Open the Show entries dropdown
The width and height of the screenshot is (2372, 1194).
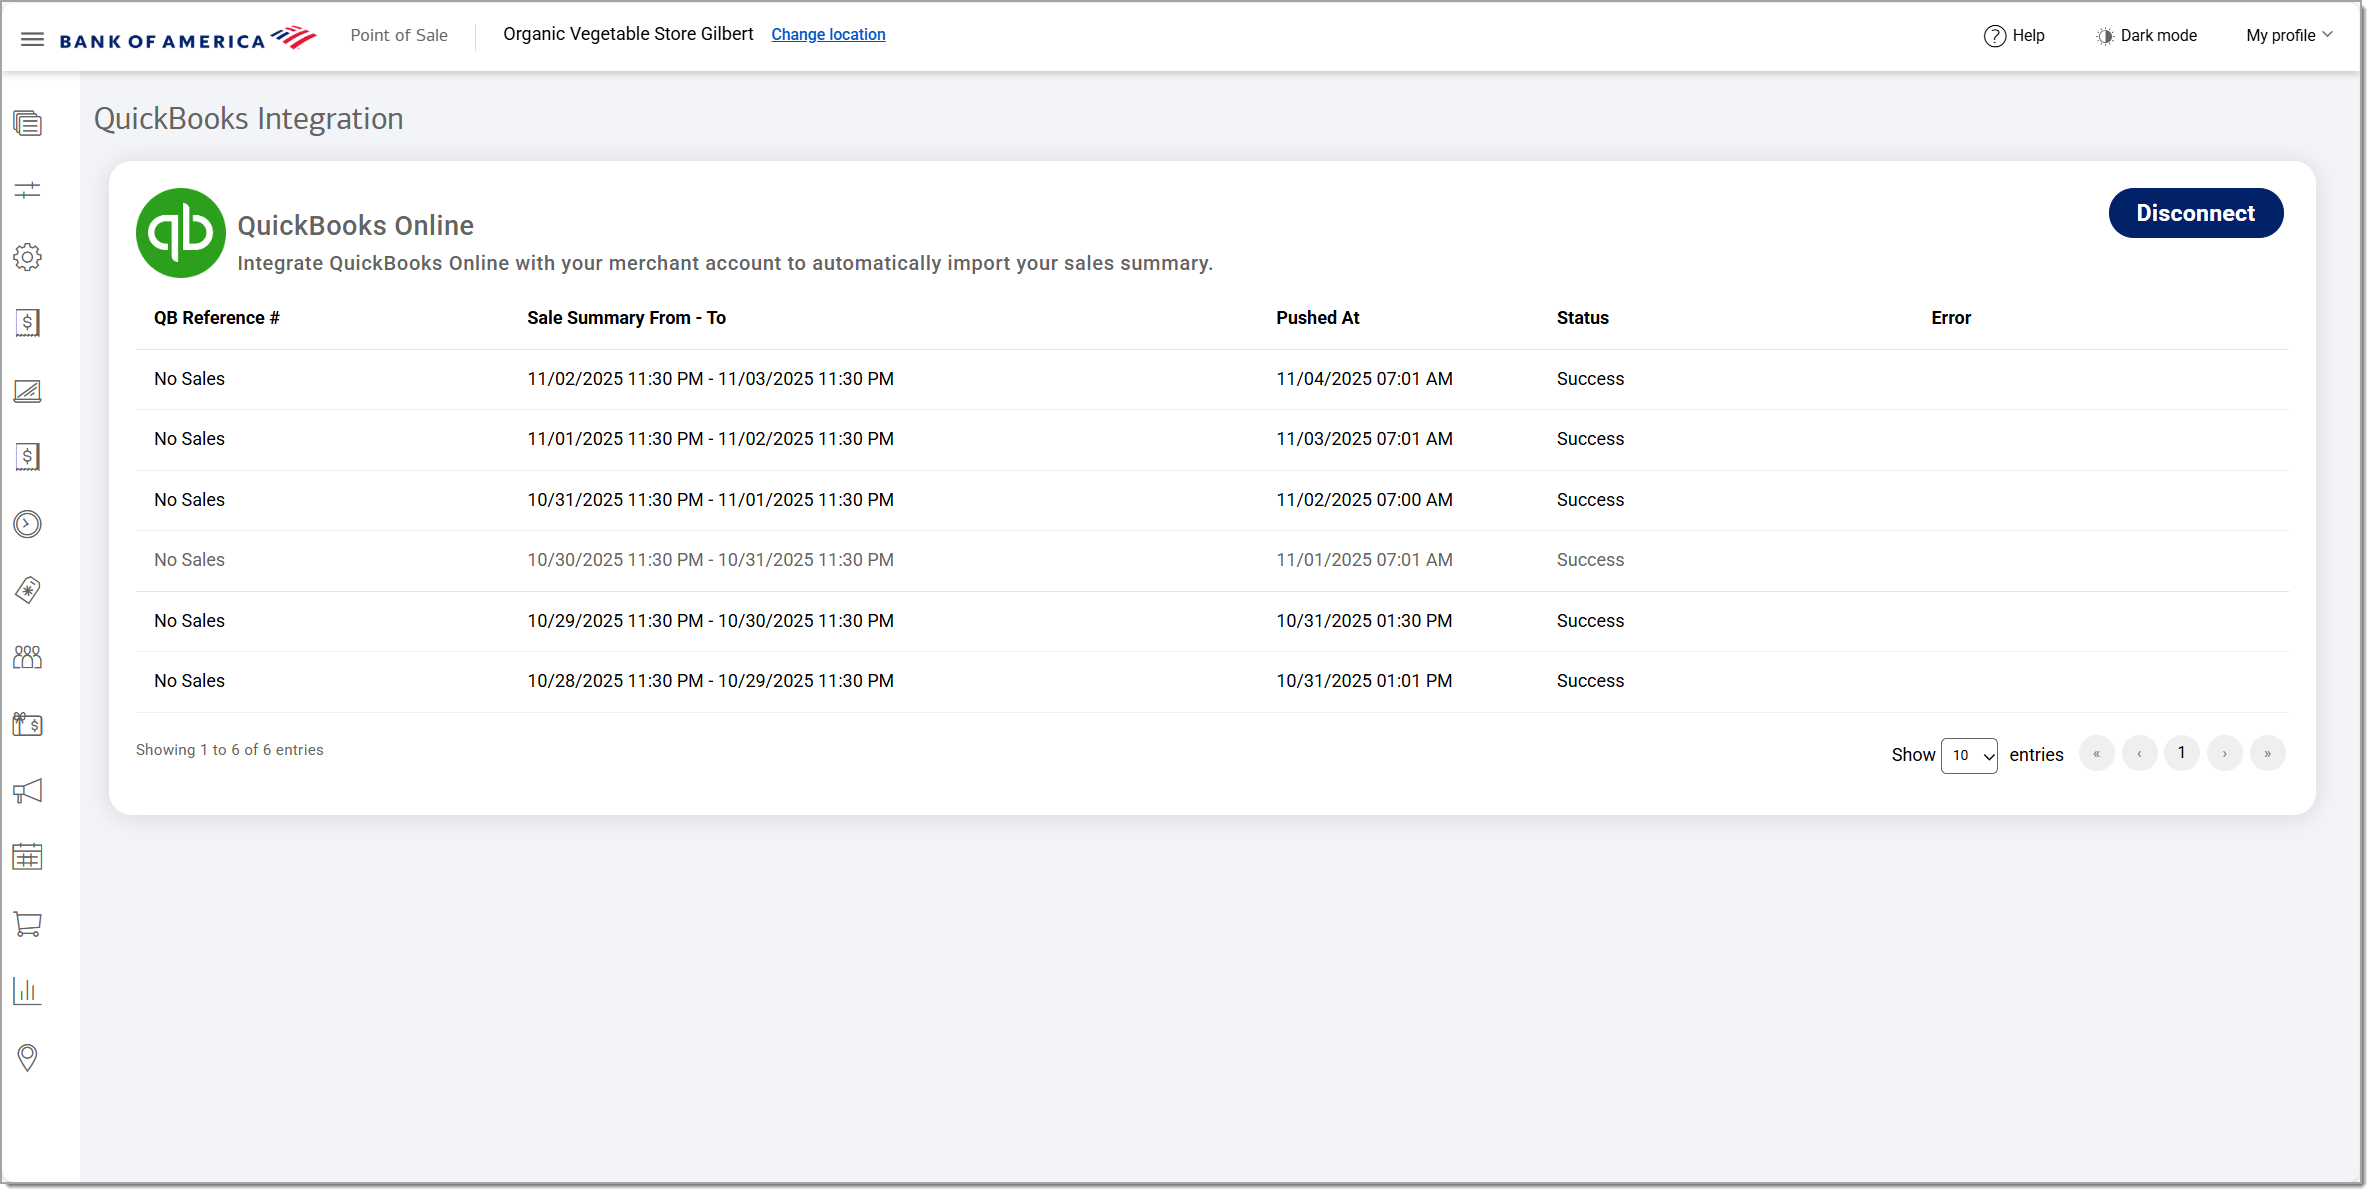pos(1968,755)
